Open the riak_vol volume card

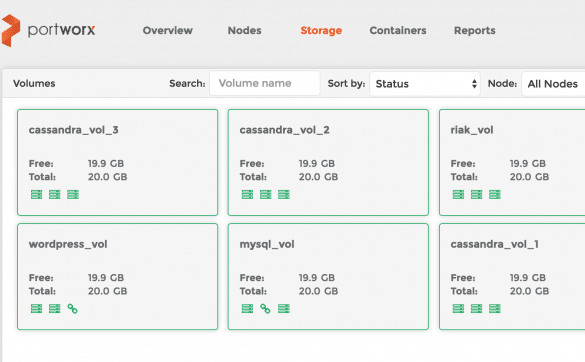(512, 162)
